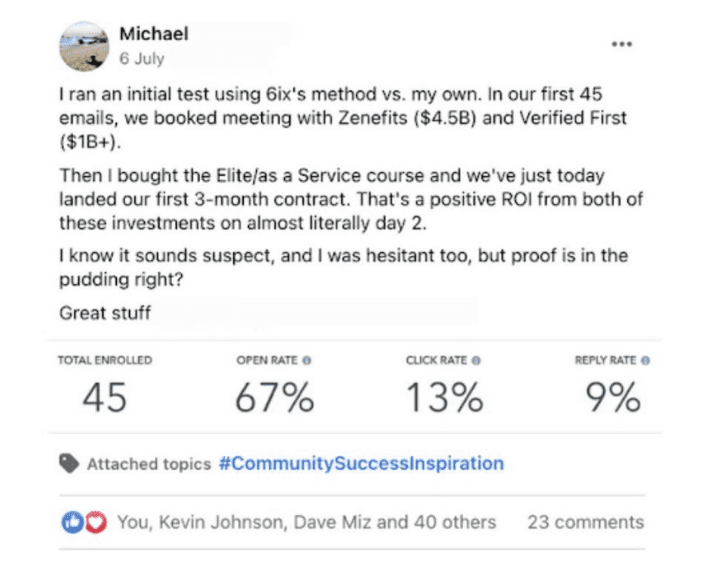Click the Total Enrolled label

[x=105, y=360]
